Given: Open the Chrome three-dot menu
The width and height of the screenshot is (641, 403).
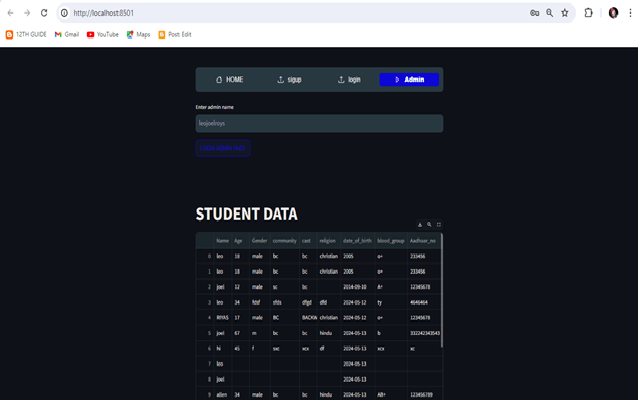Looking at the screenshot, I should [x=631, y=13].
